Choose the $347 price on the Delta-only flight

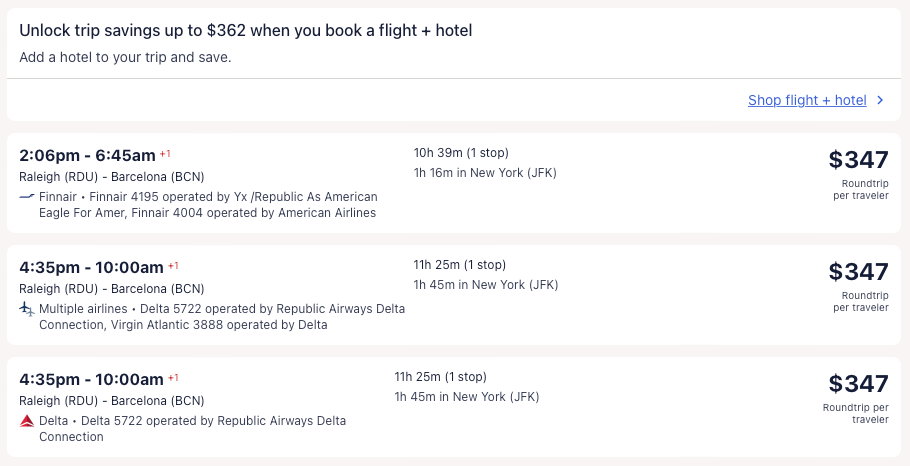[x=858, y=384]
